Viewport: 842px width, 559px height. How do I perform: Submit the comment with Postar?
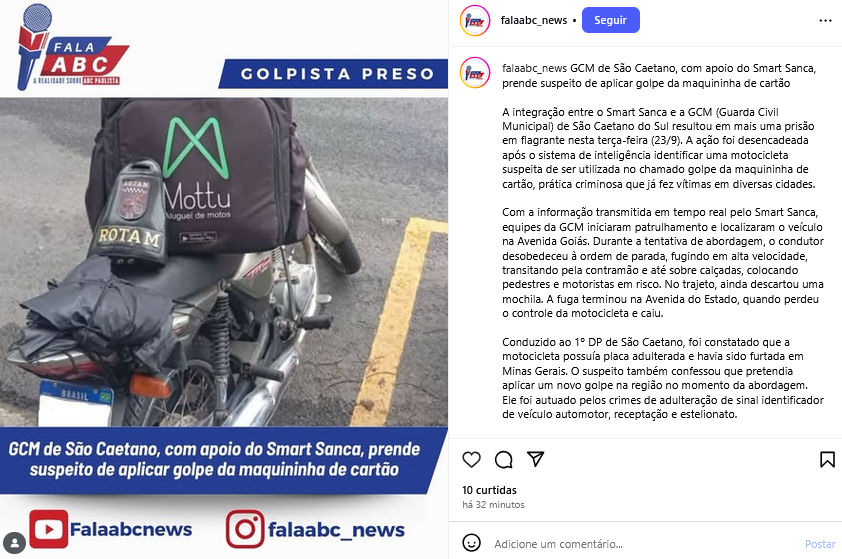[x=820, y=544]
